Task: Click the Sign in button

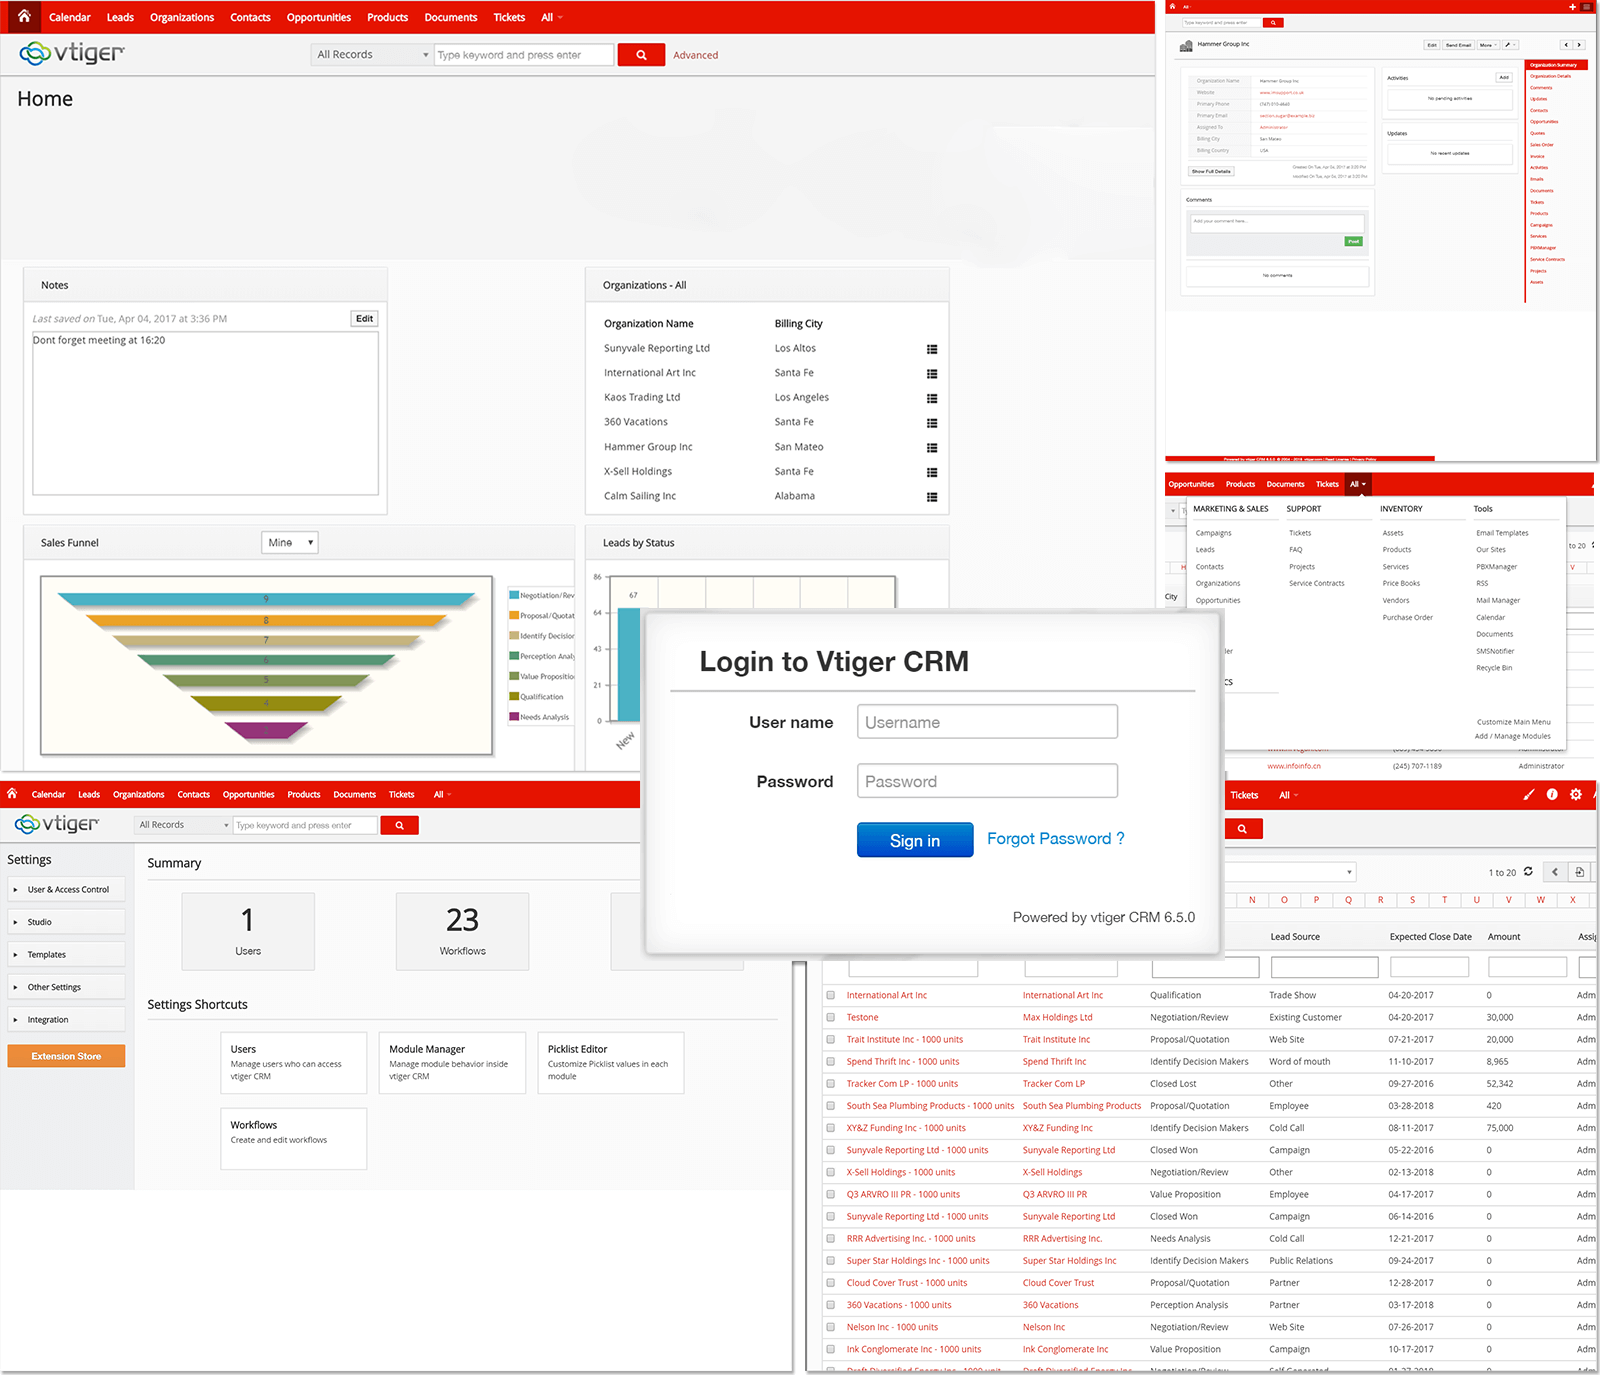Action: point(915,840)
